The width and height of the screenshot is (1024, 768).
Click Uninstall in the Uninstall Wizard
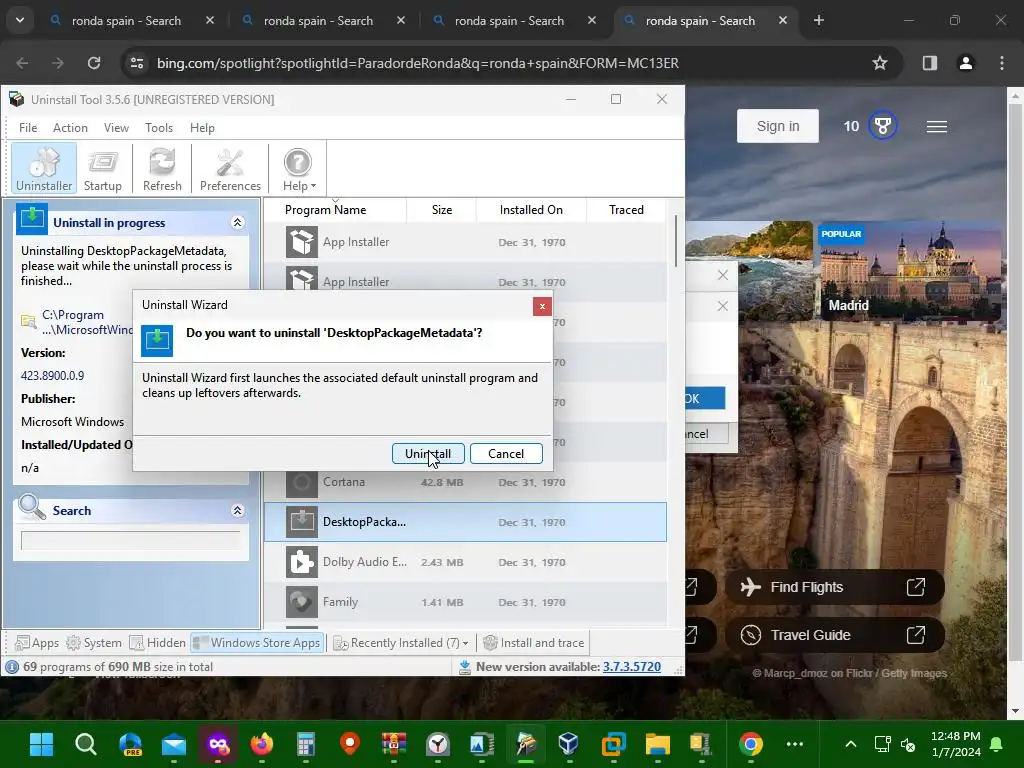click(x=428, y=454)
